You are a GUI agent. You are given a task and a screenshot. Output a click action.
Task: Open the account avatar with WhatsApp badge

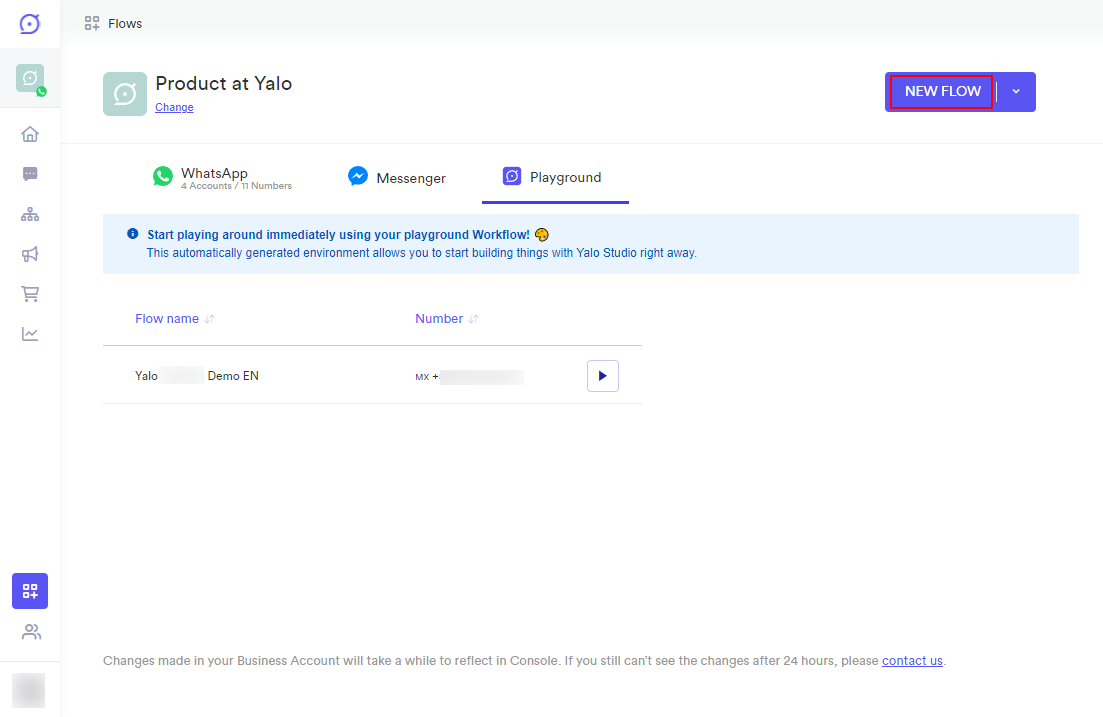30,78
